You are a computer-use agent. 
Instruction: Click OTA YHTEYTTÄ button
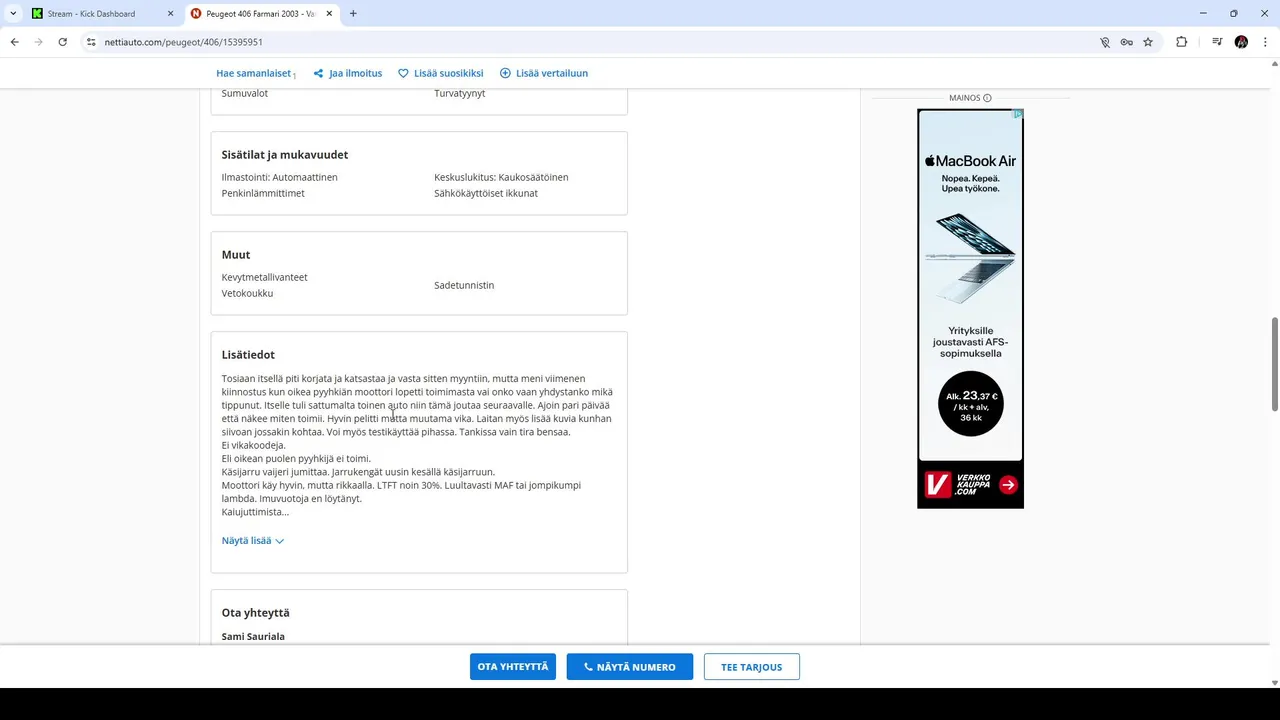(x=513, y=667)
